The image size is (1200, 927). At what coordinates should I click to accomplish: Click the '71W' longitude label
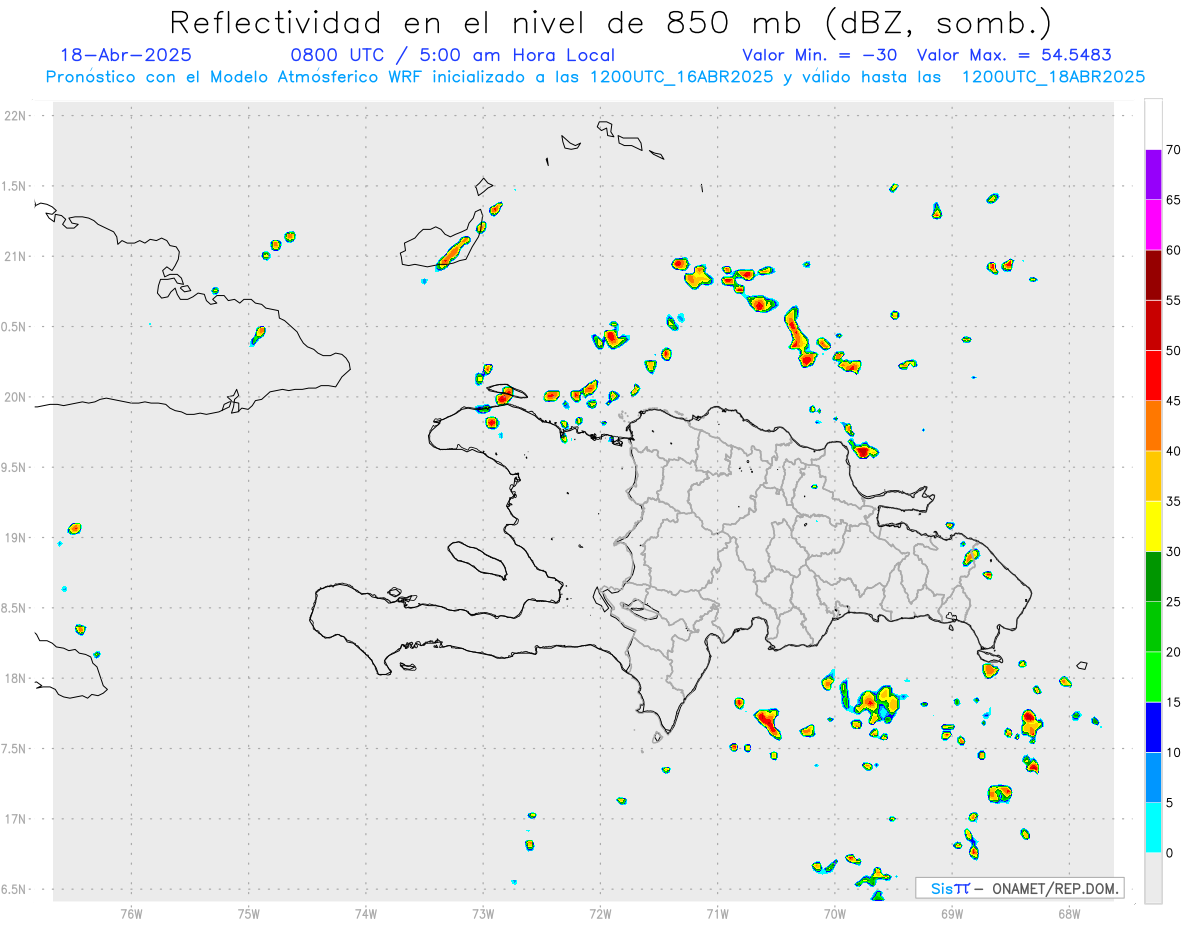click(717, 913)
